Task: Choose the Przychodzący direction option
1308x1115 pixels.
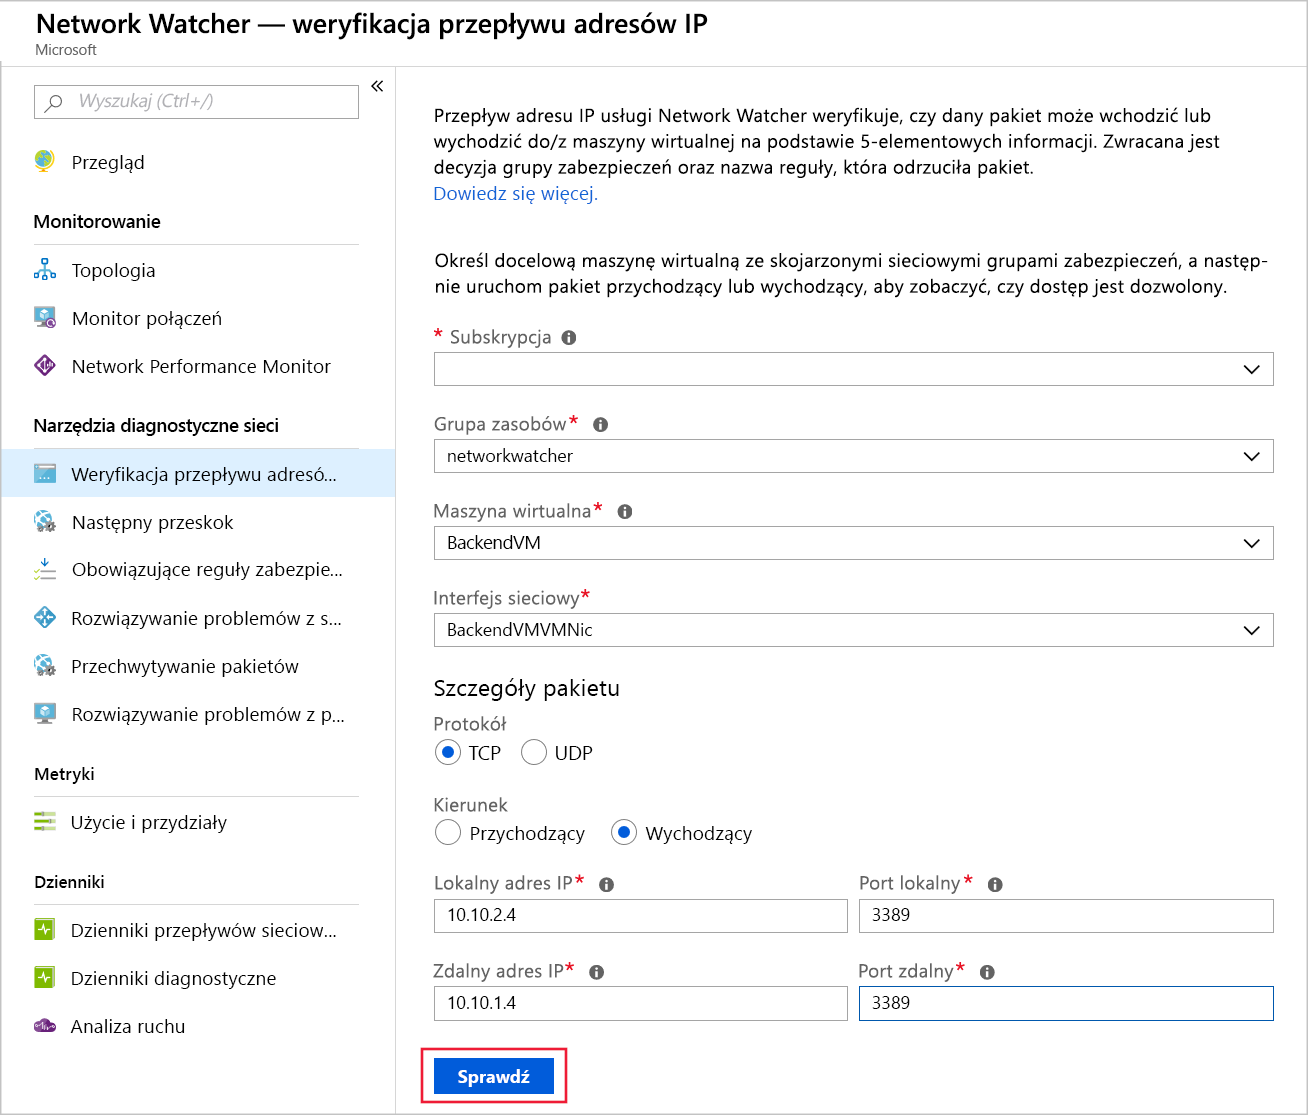Action: (x=448, y=832)
